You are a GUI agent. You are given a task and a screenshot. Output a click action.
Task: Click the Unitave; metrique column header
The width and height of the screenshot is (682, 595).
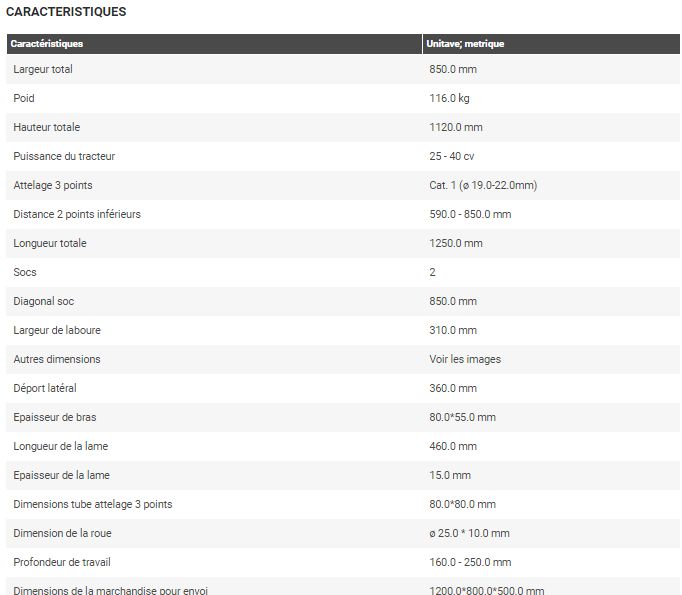pos(465,44)
